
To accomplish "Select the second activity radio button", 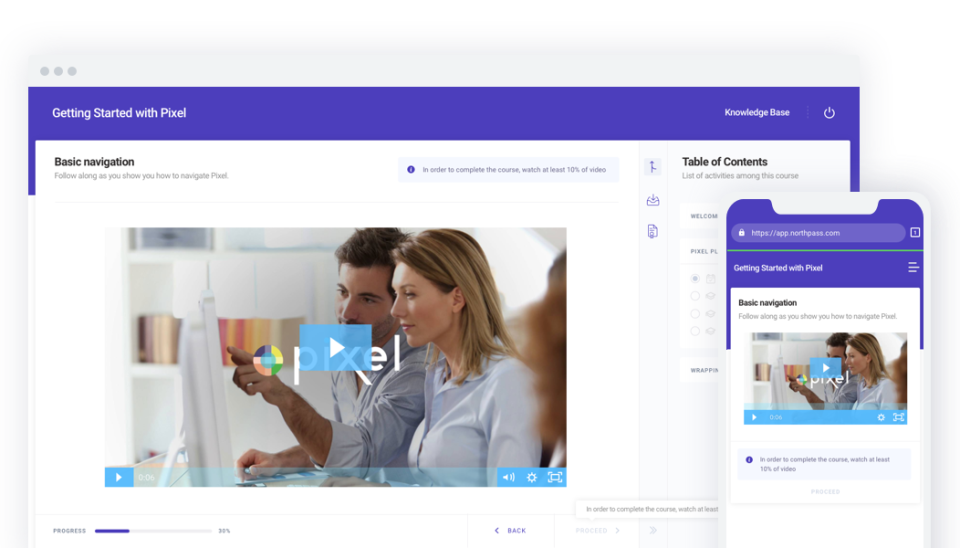I will [695, 296].
